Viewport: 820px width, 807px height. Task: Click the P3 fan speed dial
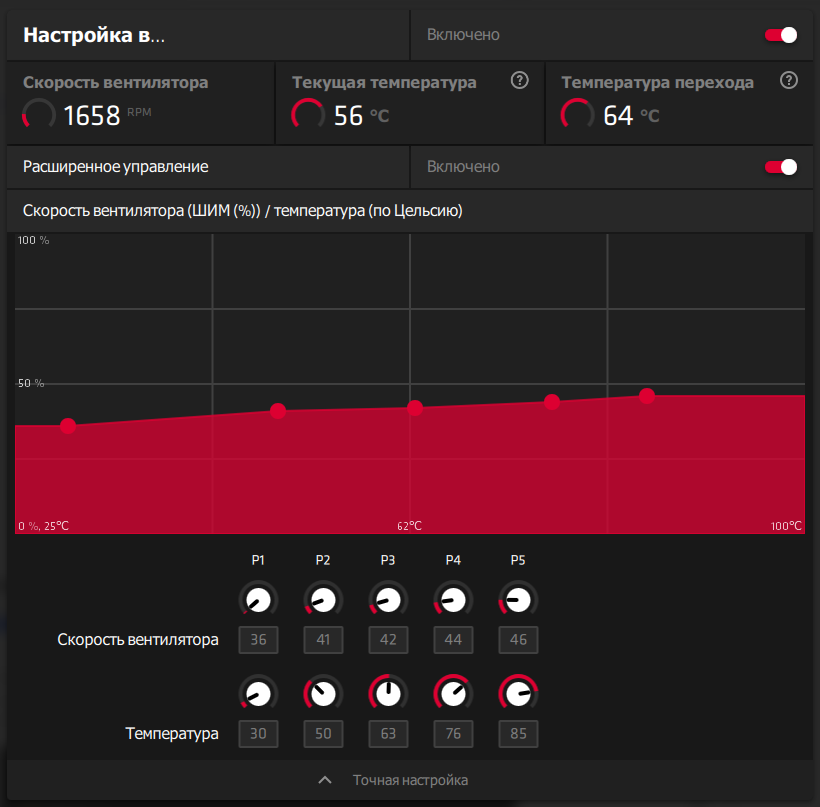388,600
